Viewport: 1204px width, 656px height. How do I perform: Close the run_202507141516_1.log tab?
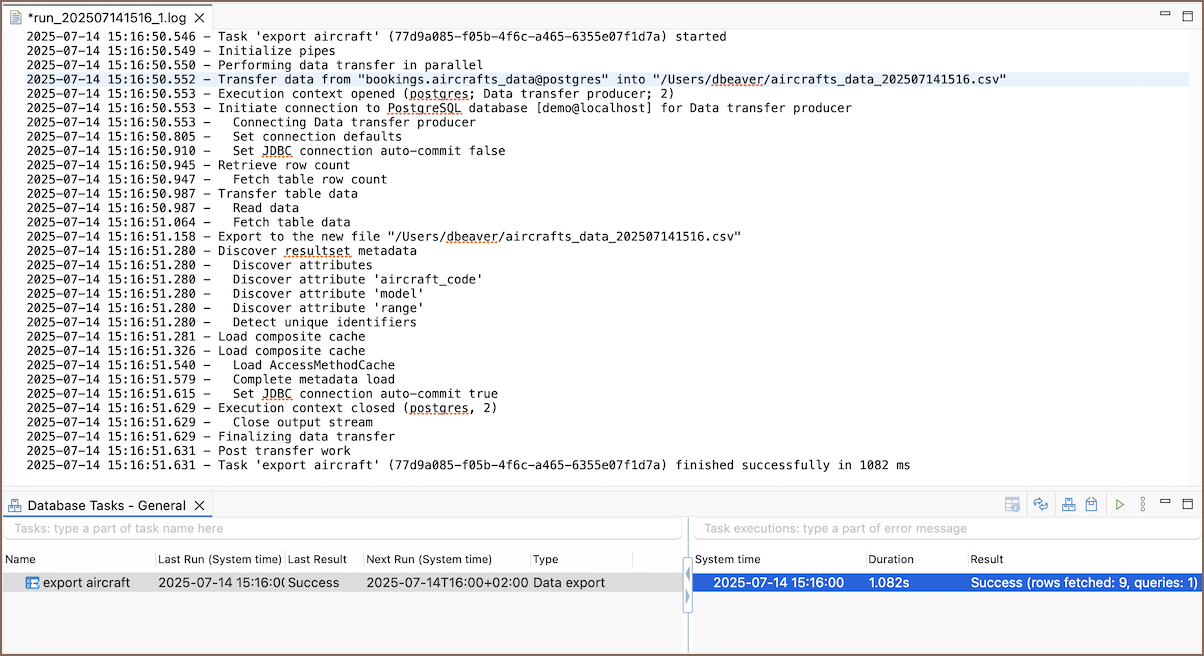click(198, 18)
